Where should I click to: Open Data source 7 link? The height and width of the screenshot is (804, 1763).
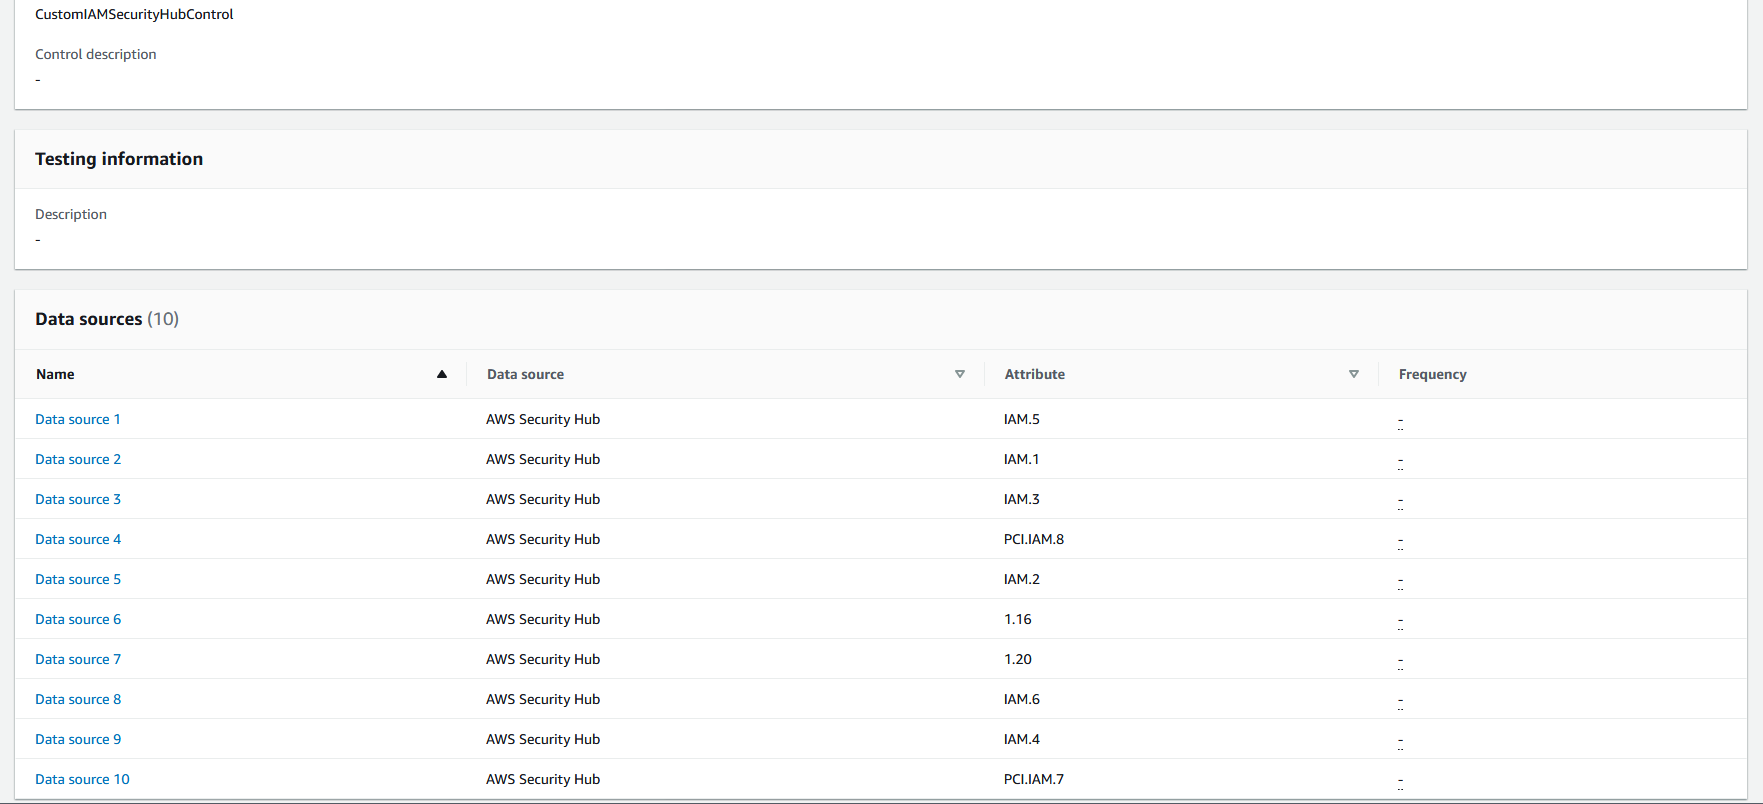(x=78, y=659)
